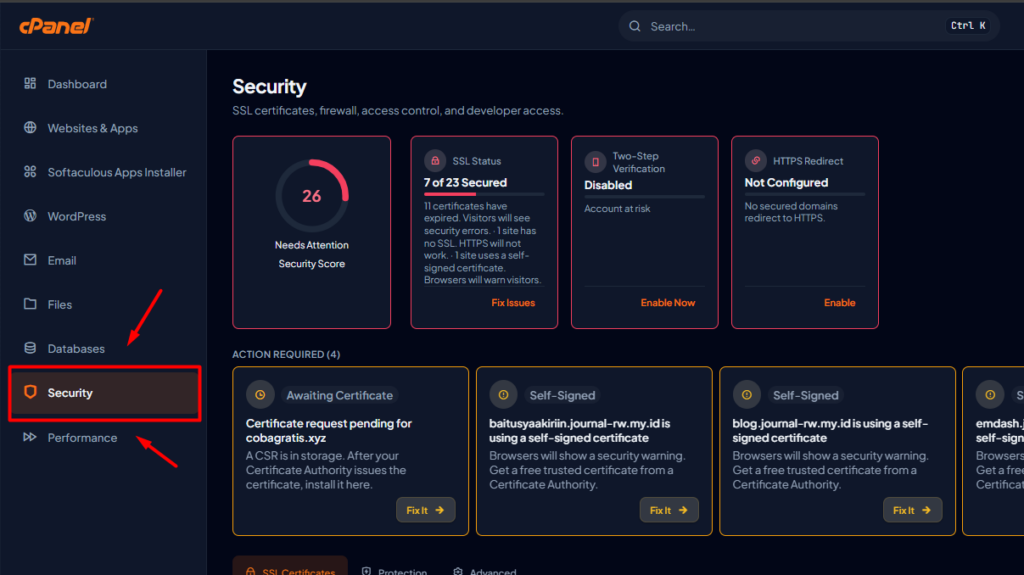This screenshot has height=575, width=1024.
Task: Click Fix It for cobagratis.xyz certificate
Action: tap(425, 510)
